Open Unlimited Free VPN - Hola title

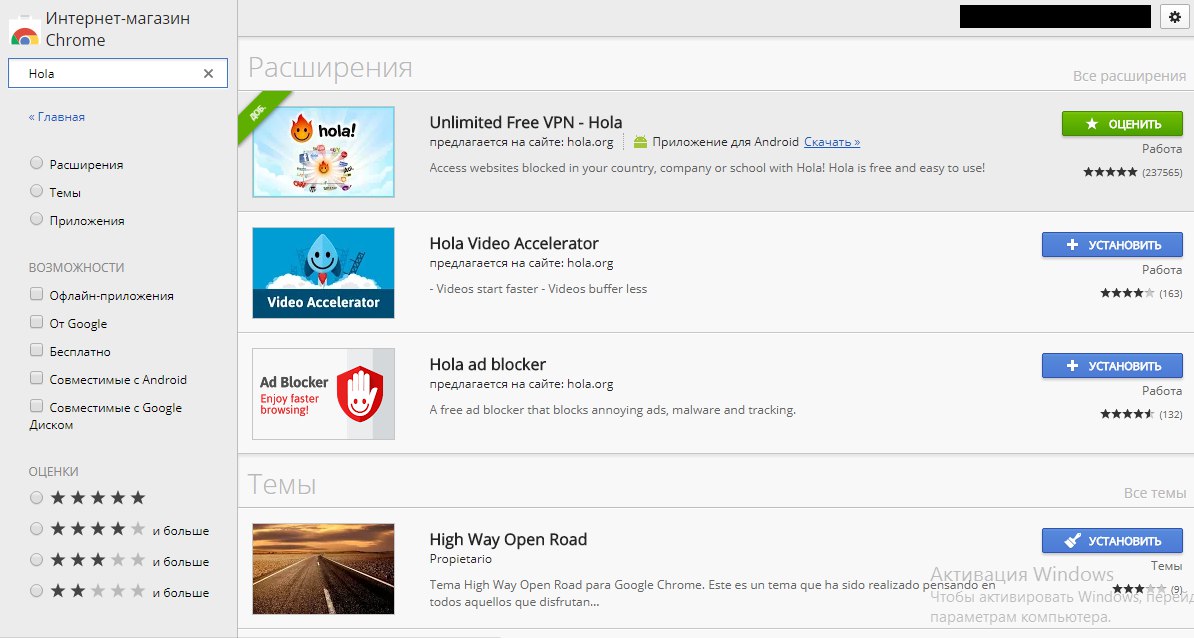pos(525,123)
